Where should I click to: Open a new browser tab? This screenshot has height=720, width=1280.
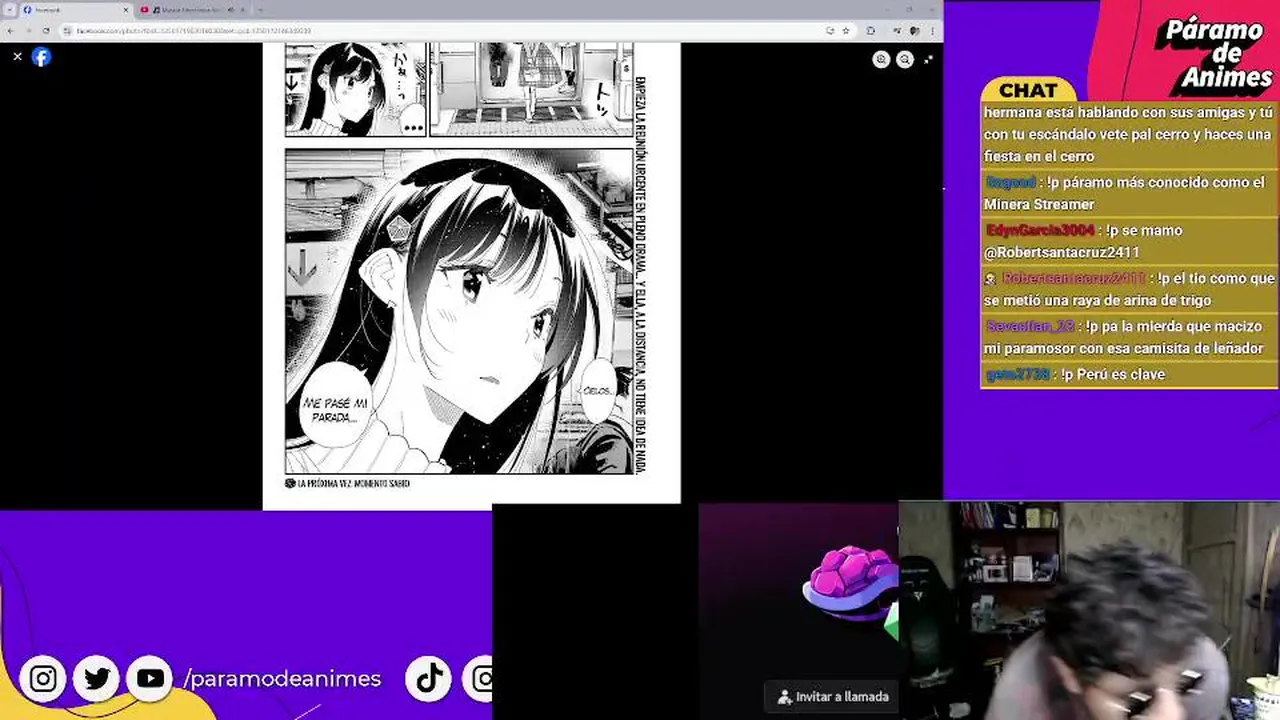coord(260,10)
